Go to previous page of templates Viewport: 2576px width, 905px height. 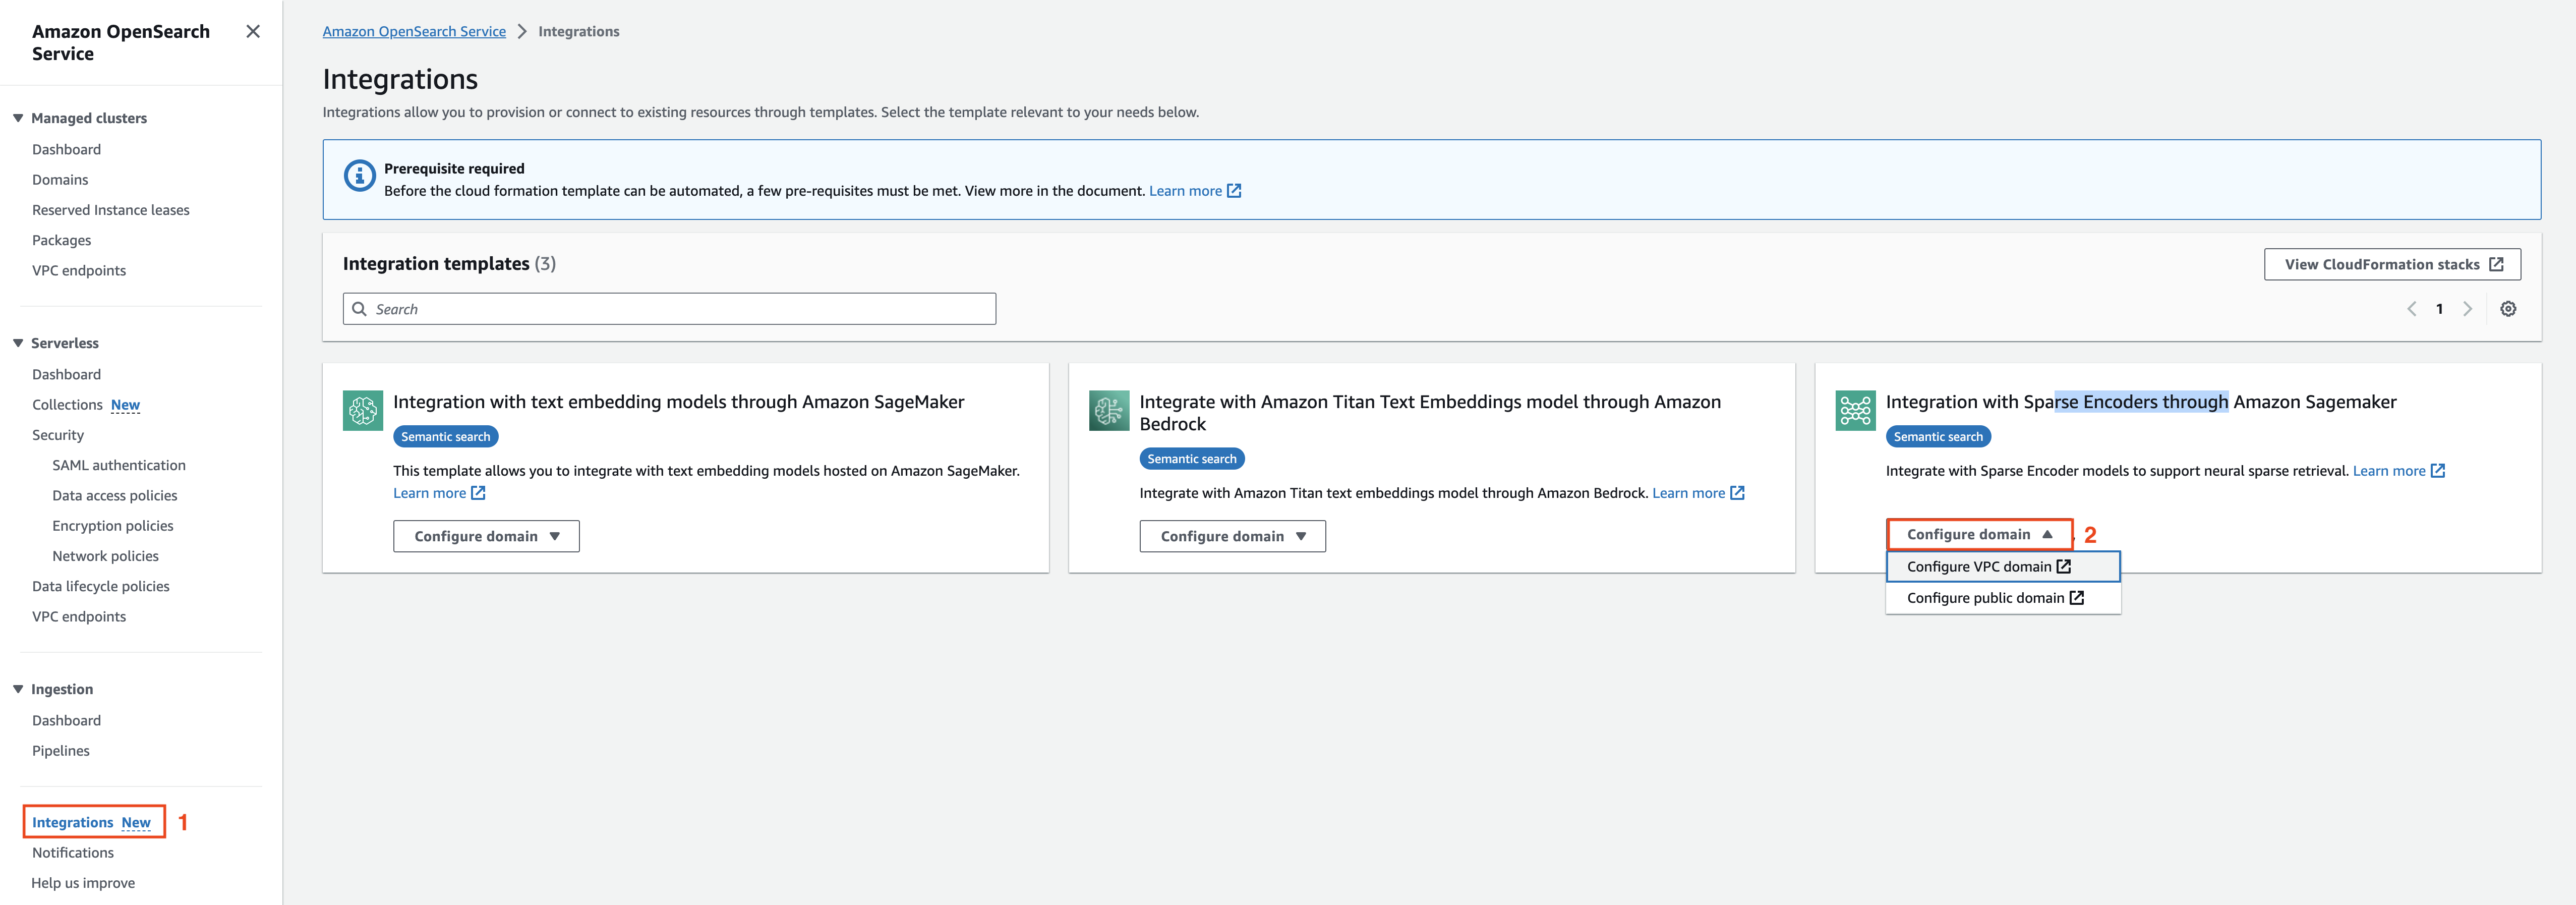(2411, 309)
